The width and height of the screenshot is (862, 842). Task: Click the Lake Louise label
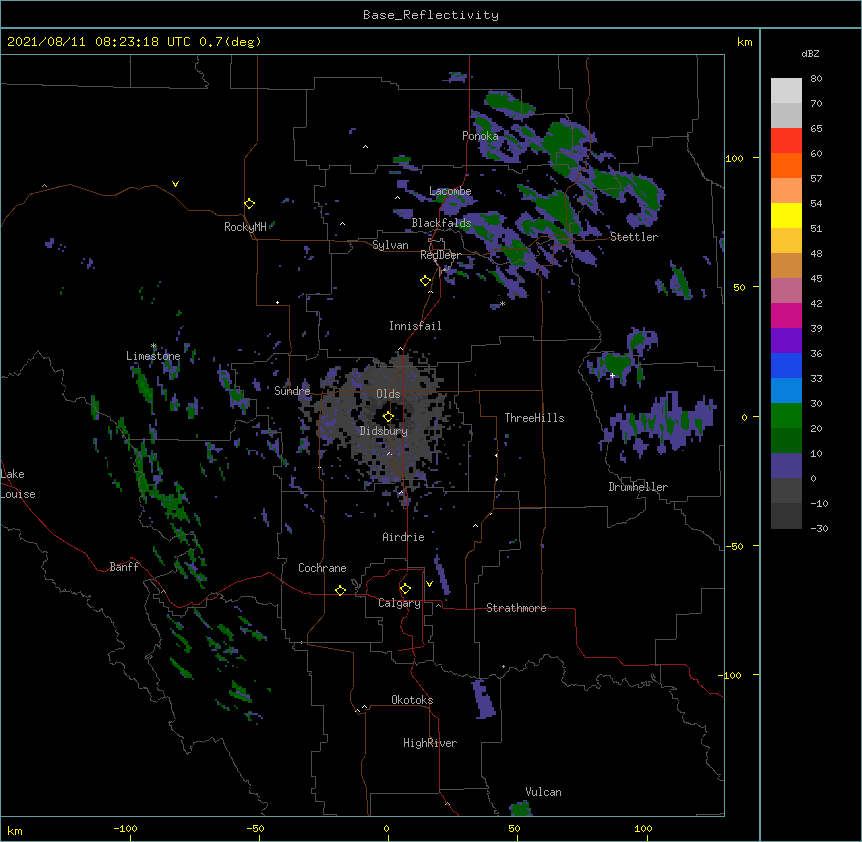pos(18,484)
